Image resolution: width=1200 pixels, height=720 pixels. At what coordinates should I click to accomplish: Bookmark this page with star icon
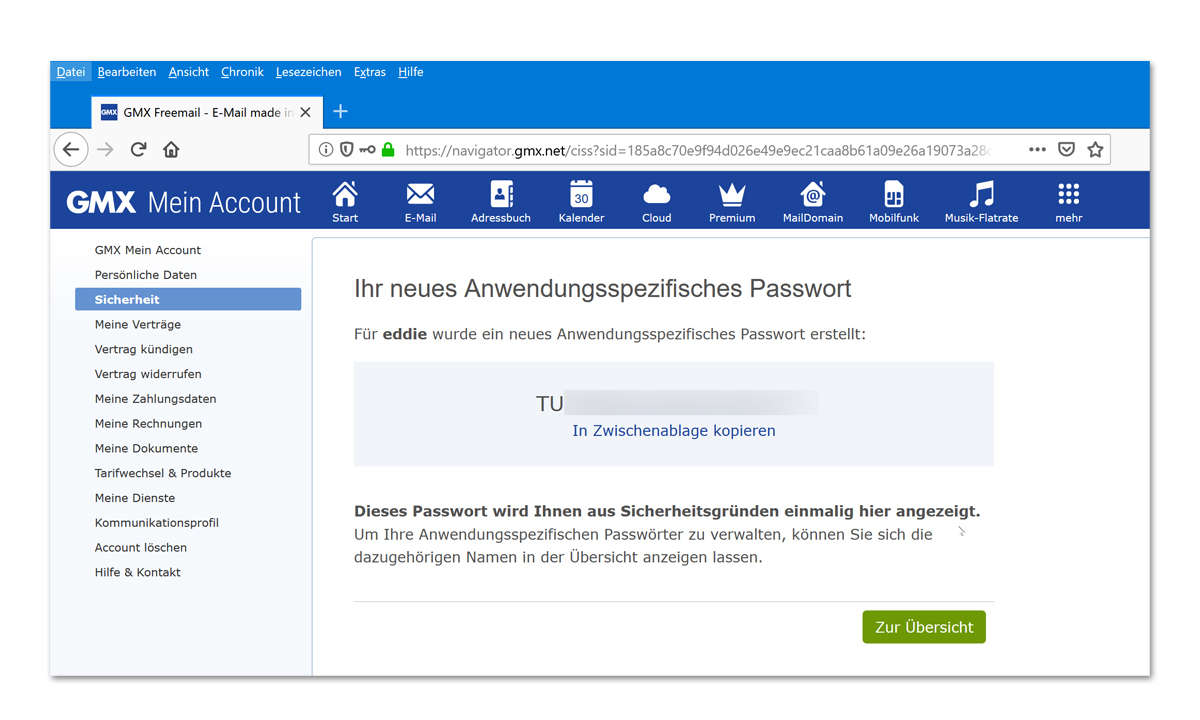click(x=1095, y=150)
